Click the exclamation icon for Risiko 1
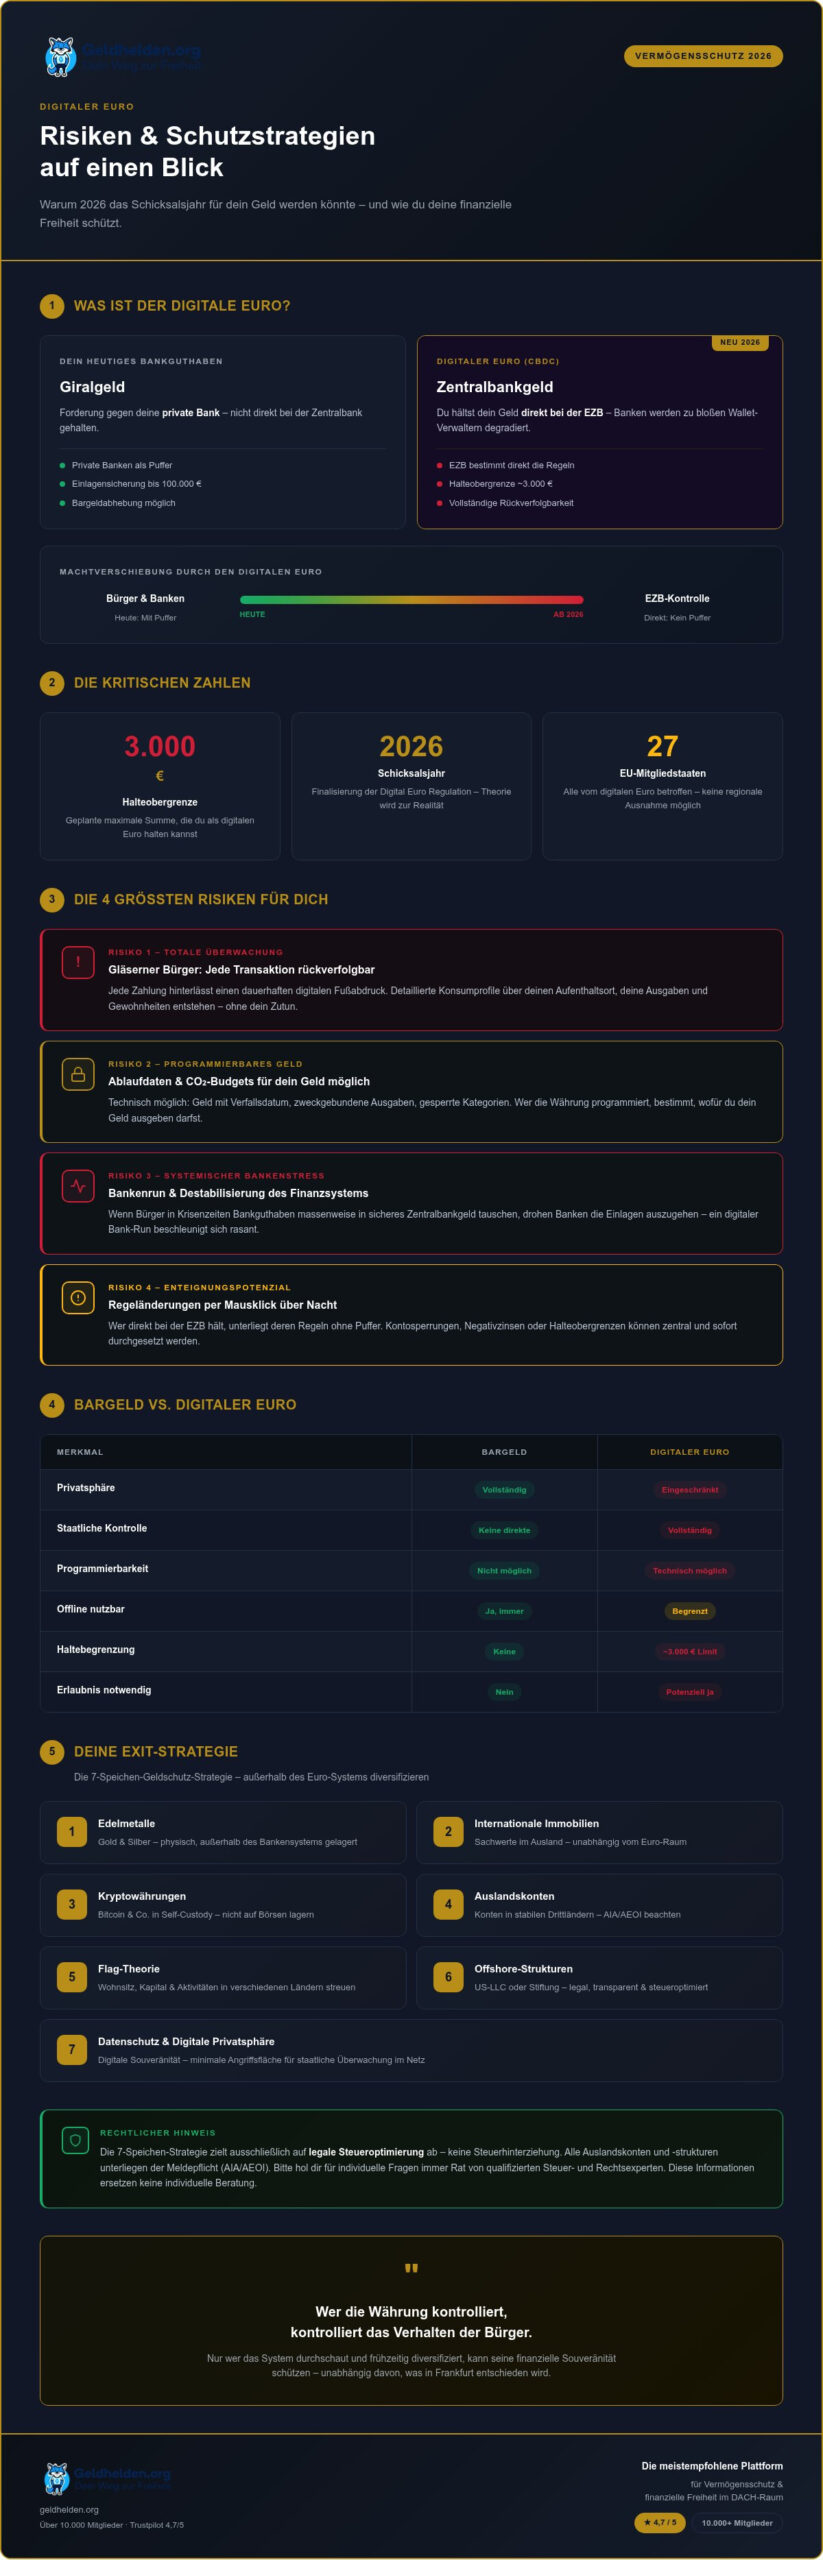Screen dimensions: 823x2560 pos(78,962)
